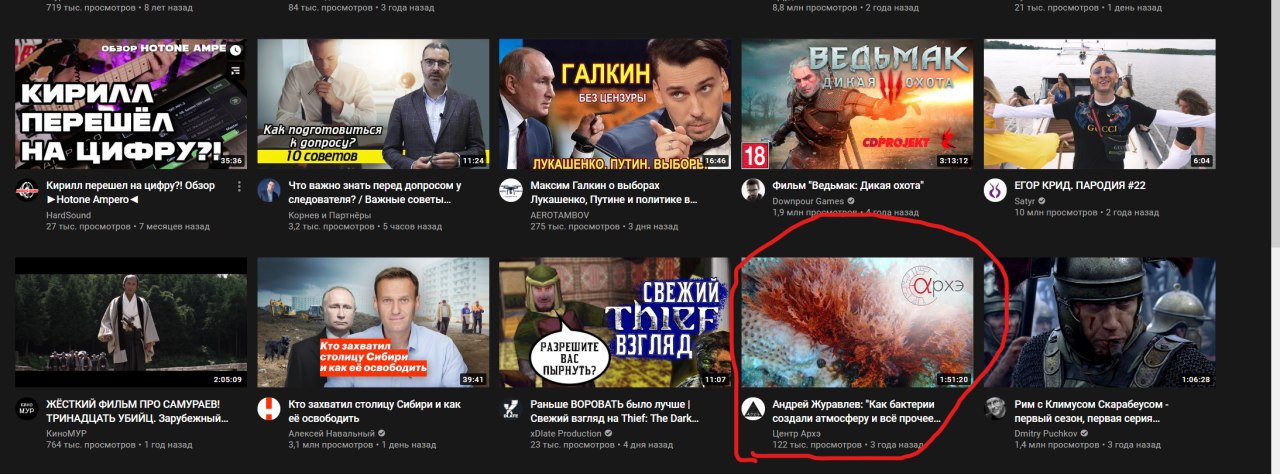Click text '27 тыс. просмотров • 7 месяцев назад'
Viewport: 1280px width, 474px height.
(x=128, y=227)
